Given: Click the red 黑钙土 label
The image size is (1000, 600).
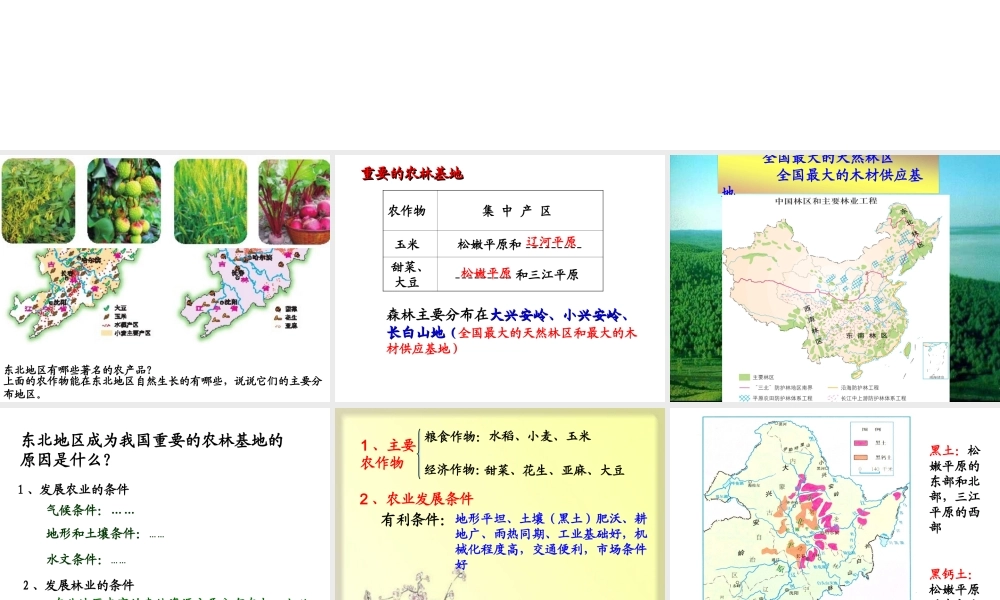Looking at the screenshot, I should tap(950, 574).
